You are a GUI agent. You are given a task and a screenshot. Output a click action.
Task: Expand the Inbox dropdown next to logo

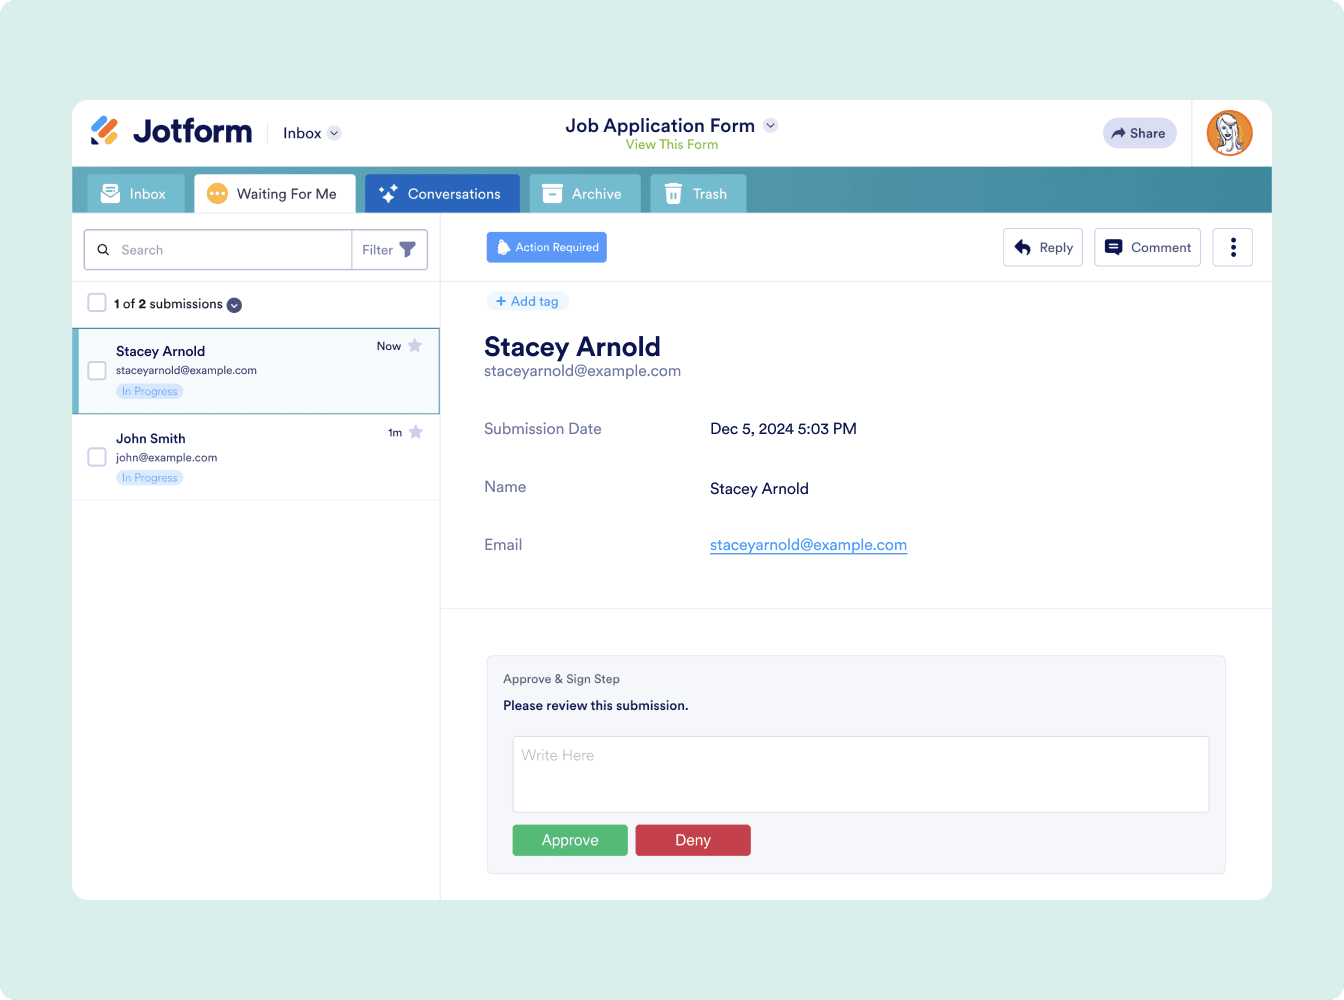click(334, 133)
